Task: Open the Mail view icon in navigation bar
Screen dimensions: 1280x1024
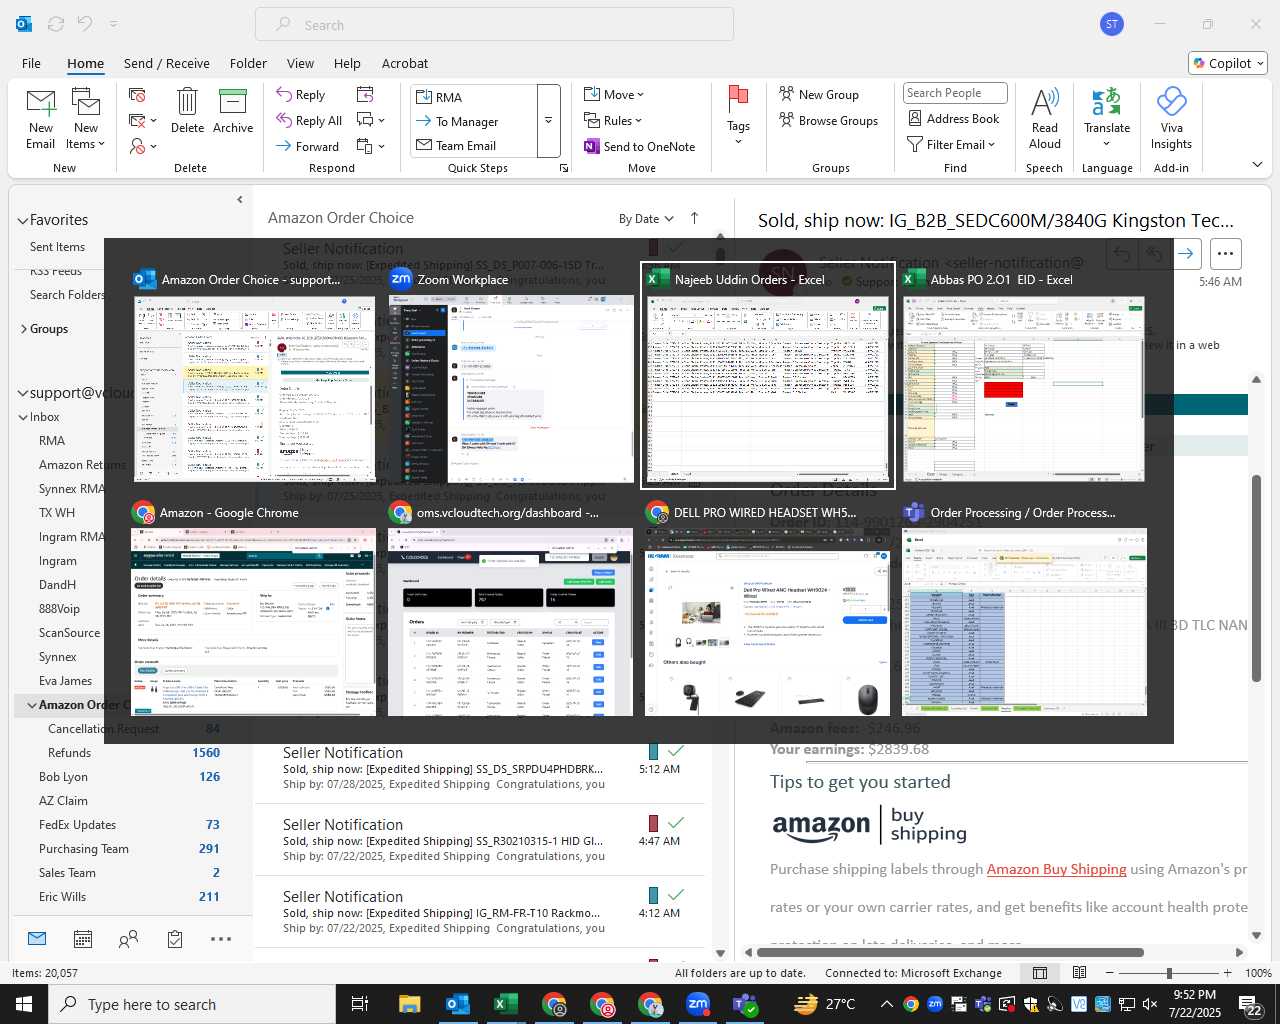Action: 37,939
